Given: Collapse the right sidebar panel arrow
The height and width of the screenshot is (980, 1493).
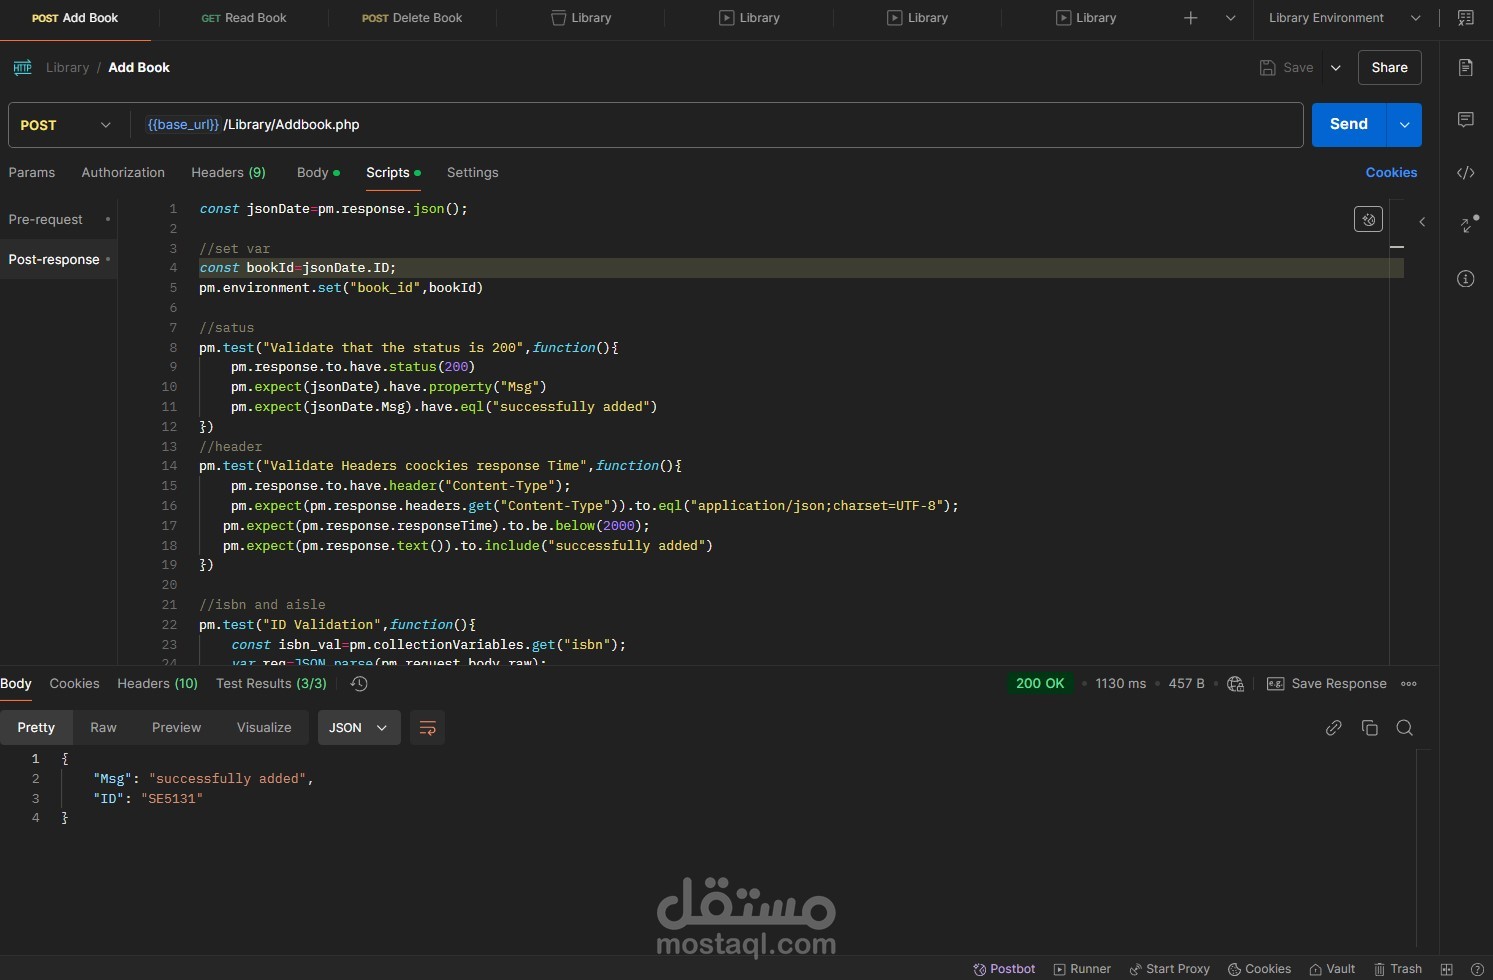Looking at the screenshot, I should point(1422,222).
